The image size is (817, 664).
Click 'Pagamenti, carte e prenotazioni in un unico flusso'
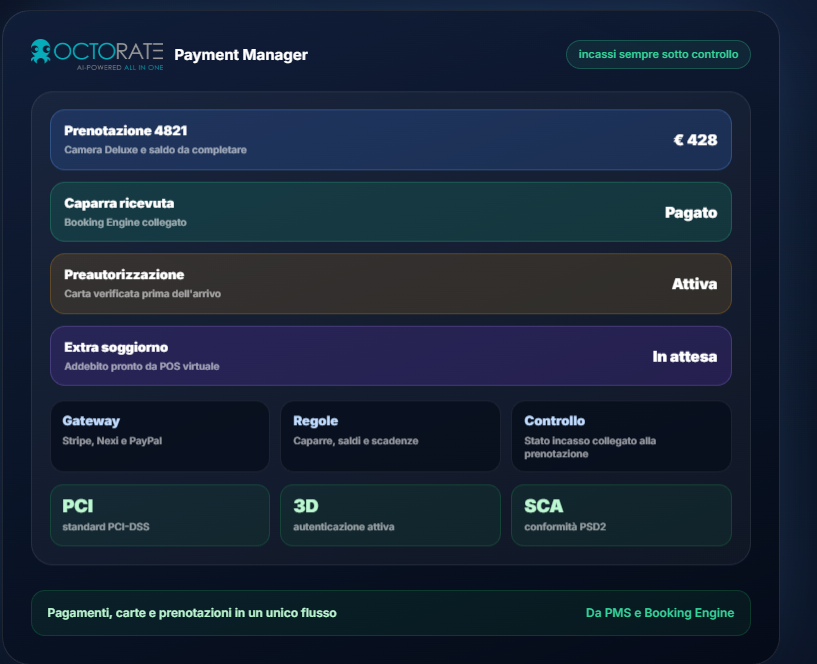click(x=192, y=613)
